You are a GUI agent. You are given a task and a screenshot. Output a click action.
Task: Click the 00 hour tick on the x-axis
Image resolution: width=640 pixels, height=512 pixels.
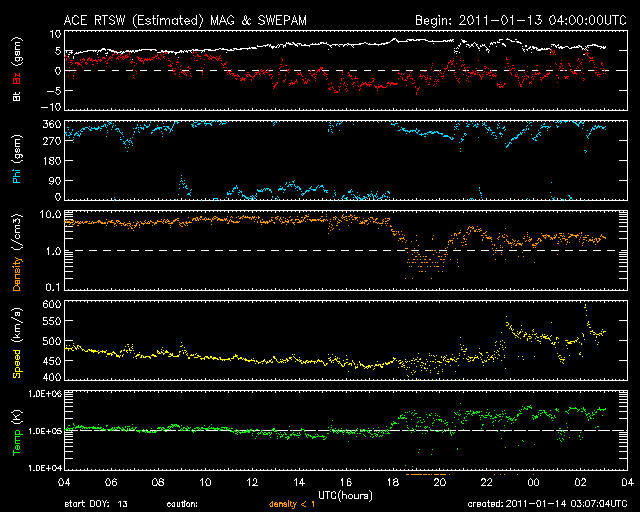(x=534, y=483)
